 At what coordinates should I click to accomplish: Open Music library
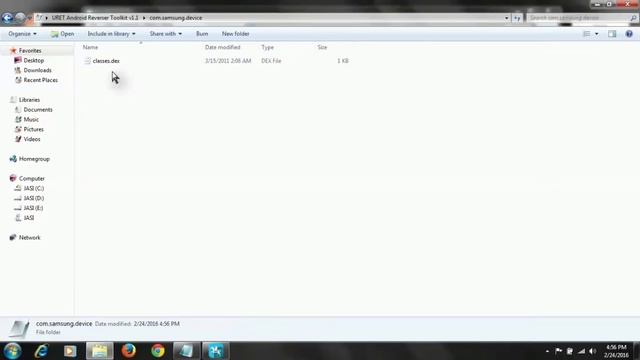31,119
